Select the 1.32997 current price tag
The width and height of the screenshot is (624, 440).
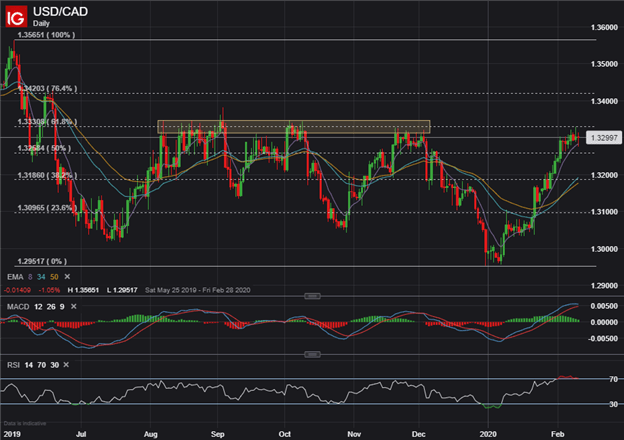coord(599,137)
